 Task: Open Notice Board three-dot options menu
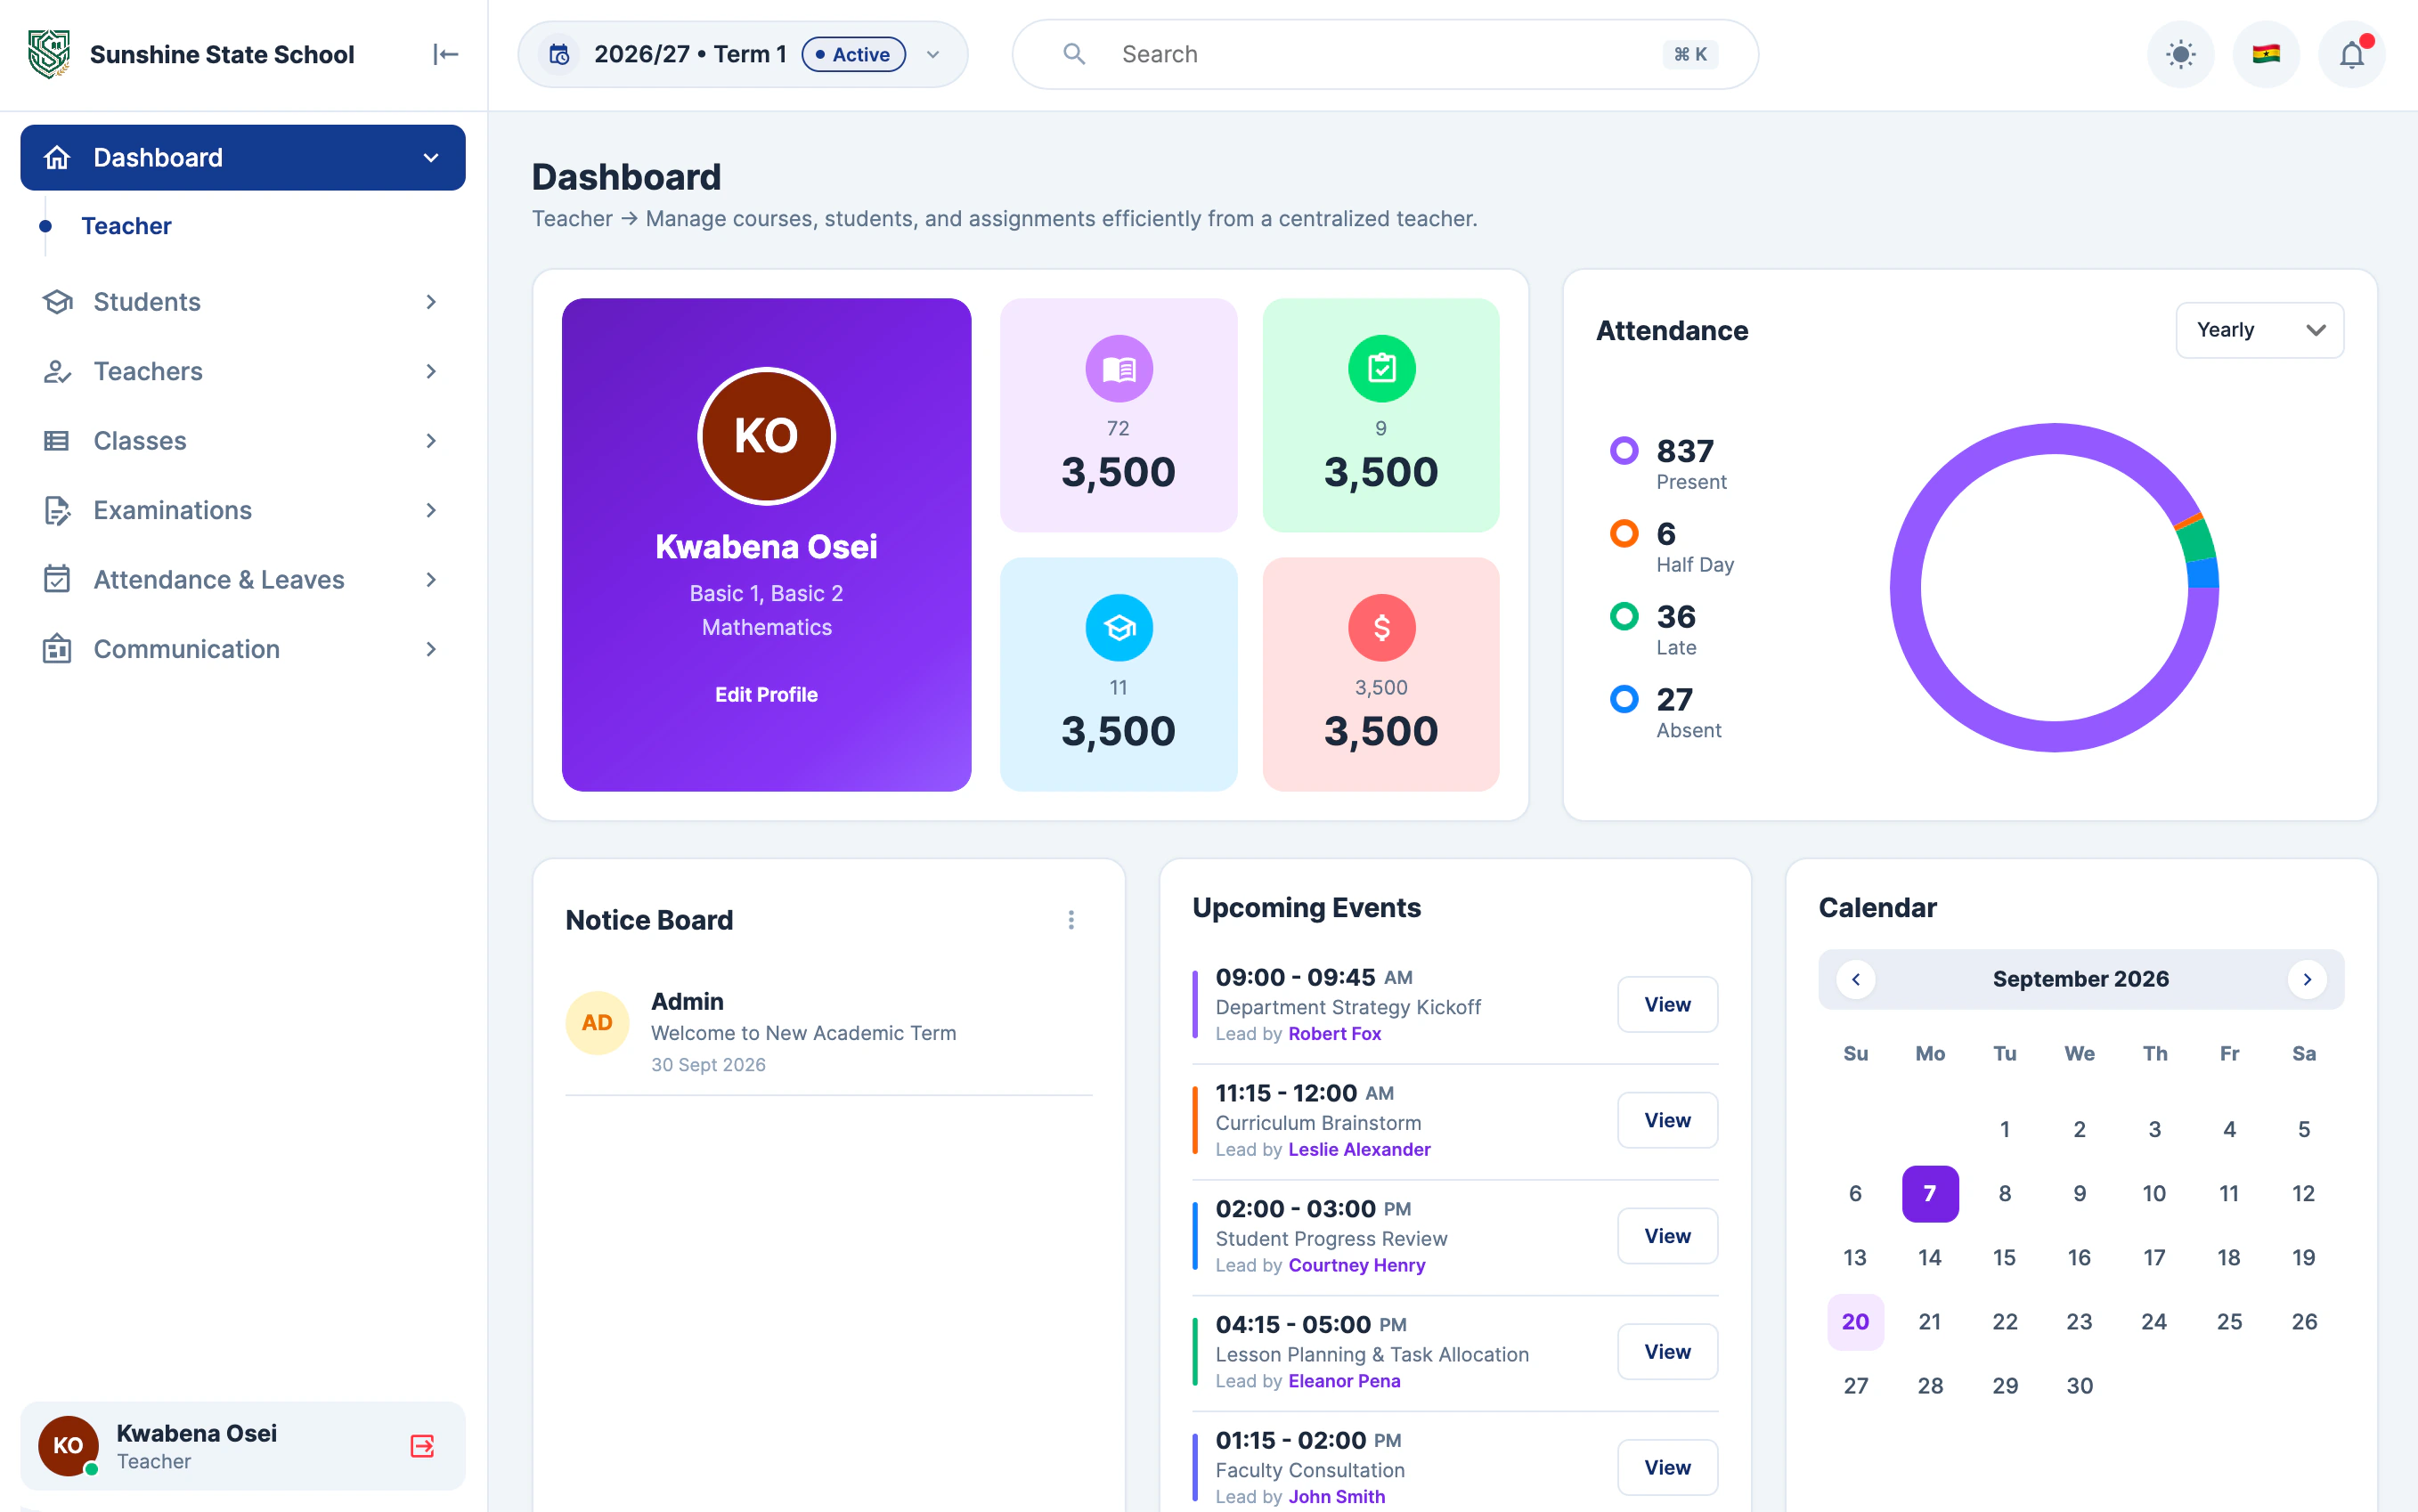(1071, 920)
